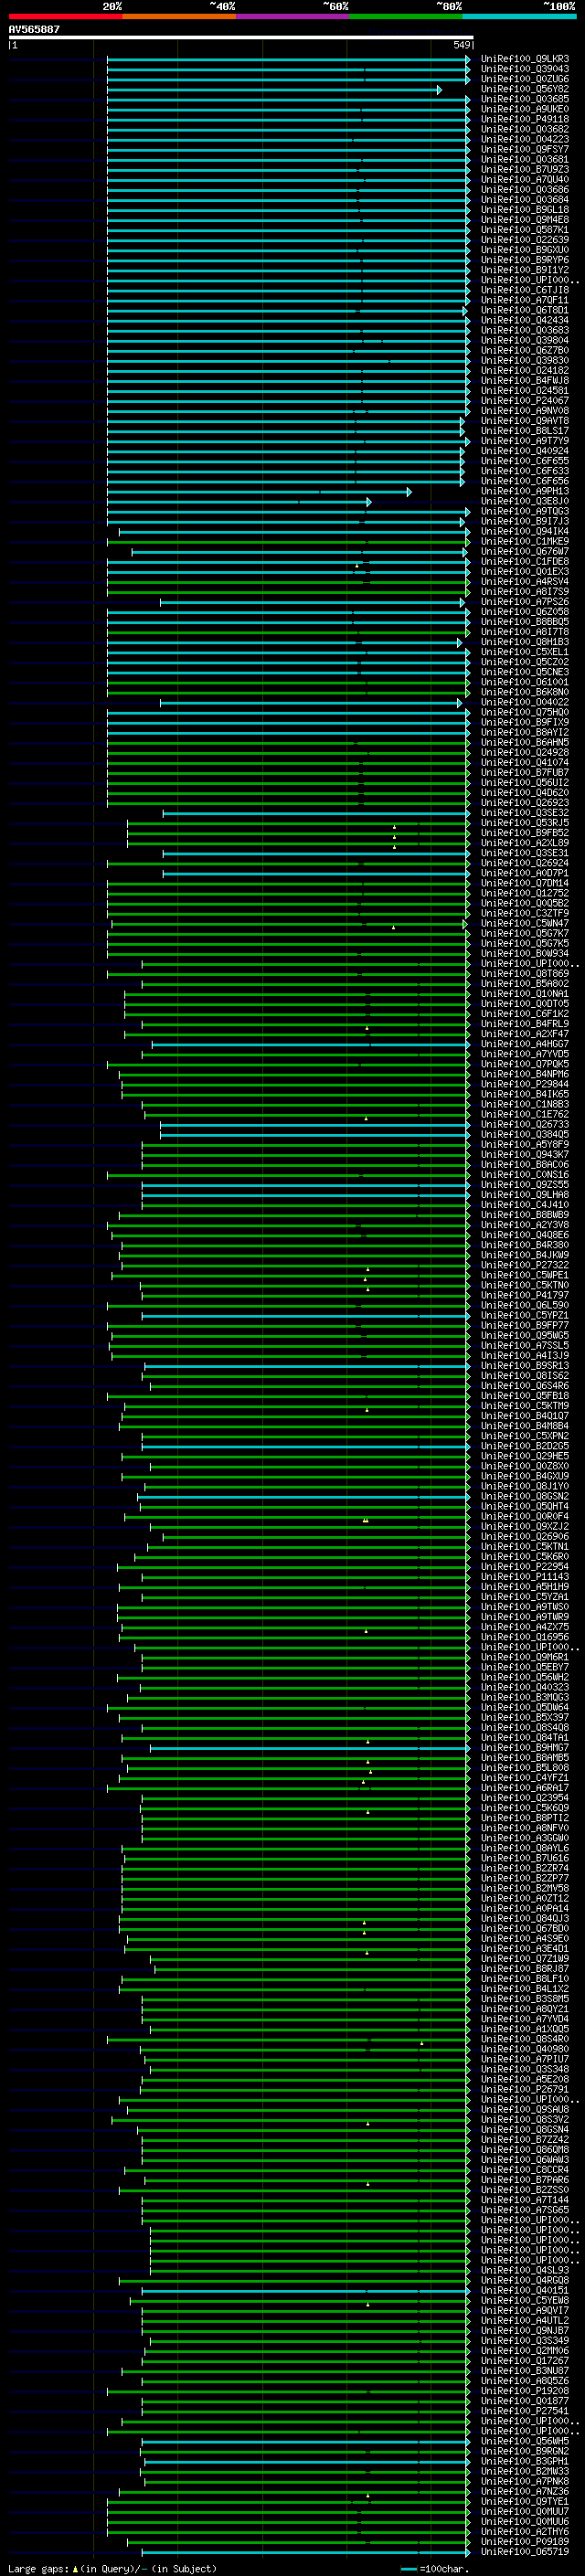Click label UniRef100_B9RYP6
Screen dimensions: 585x2576
(525, 260)
